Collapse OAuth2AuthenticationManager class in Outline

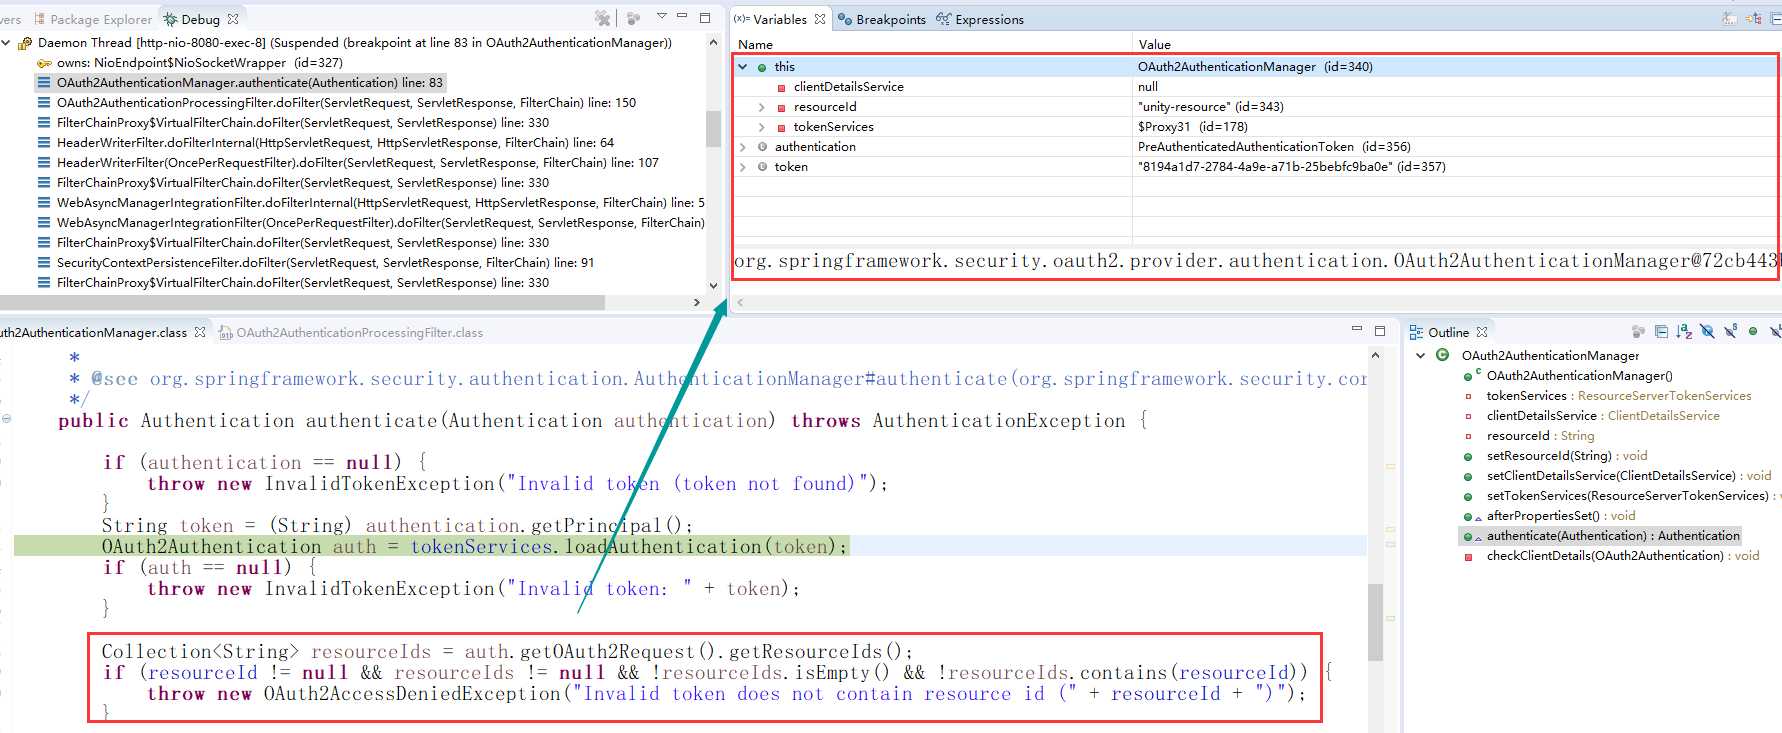click(1421, 355)
